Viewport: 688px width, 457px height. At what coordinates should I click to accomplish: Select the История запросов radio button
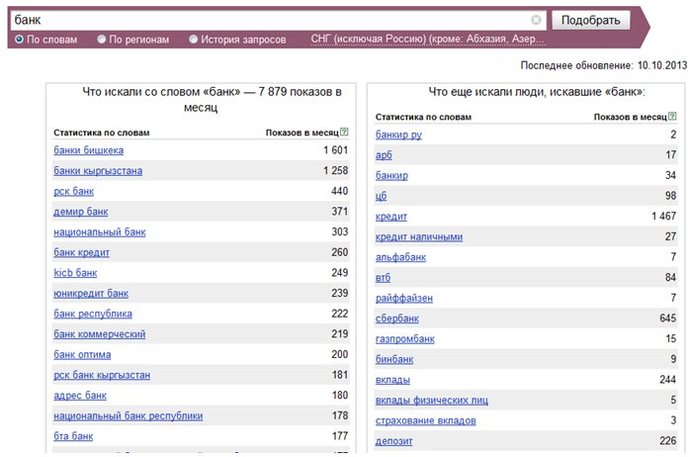tap(193, 39)
